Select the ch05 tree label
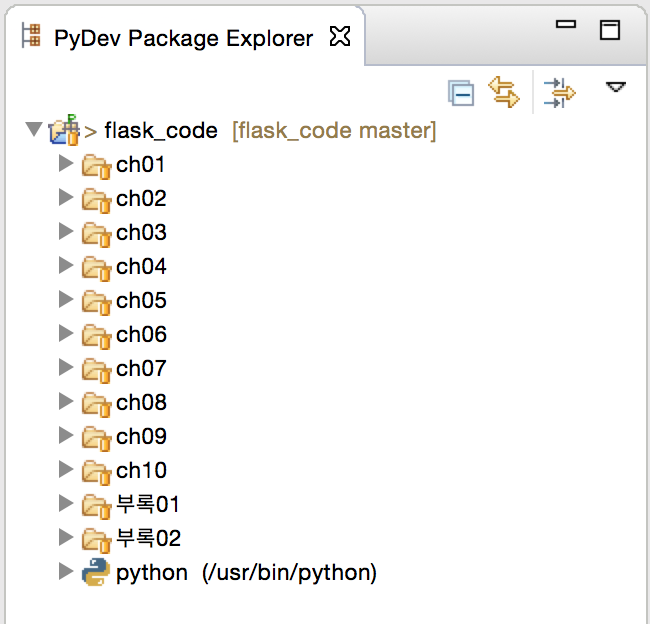650x624 pixels. click(x=141, y=301)
